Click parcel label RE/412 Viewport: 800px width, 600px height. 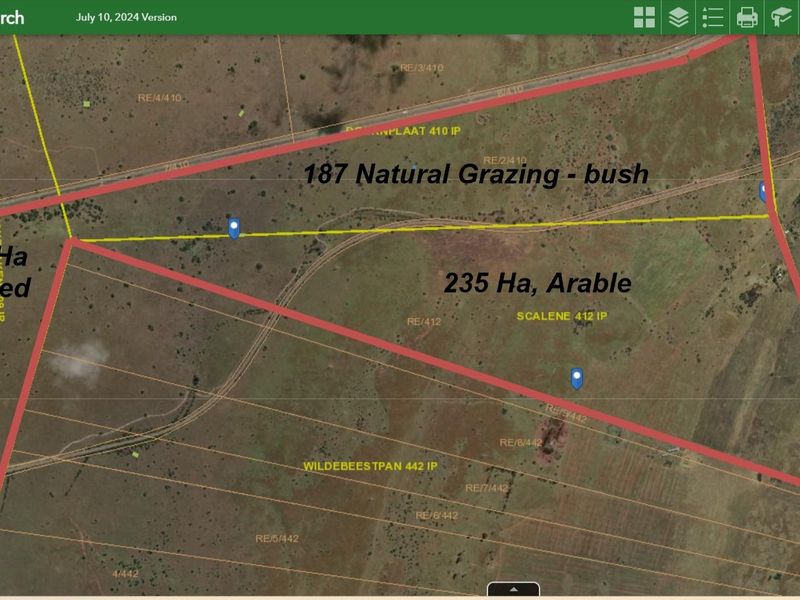424,322
